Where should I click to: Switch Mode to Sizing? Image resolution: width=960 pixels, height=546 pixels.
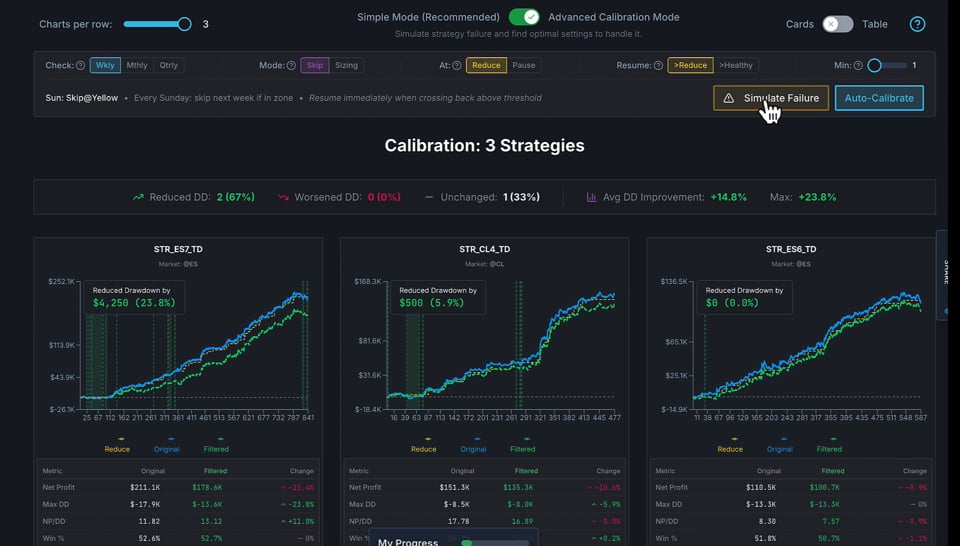346,65
